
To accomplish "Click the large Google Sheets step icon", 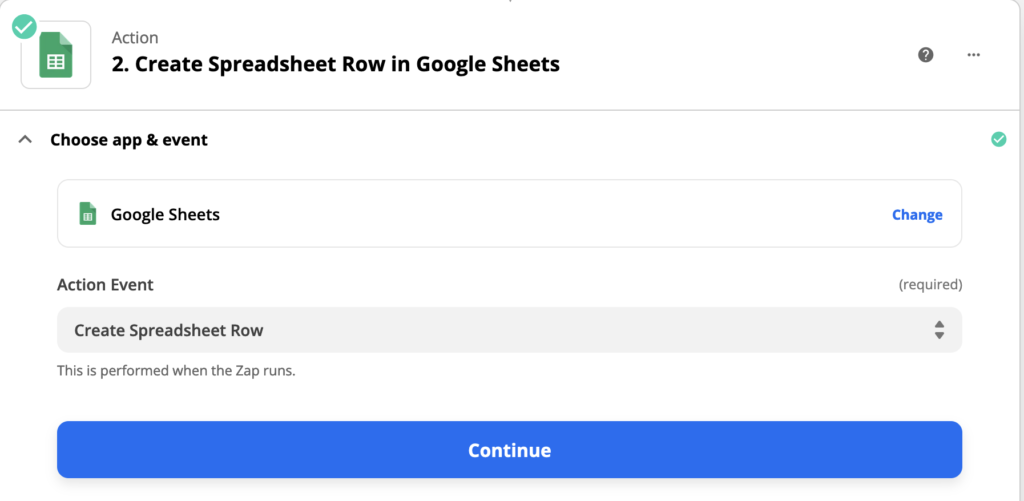I will tap(56, 55).
